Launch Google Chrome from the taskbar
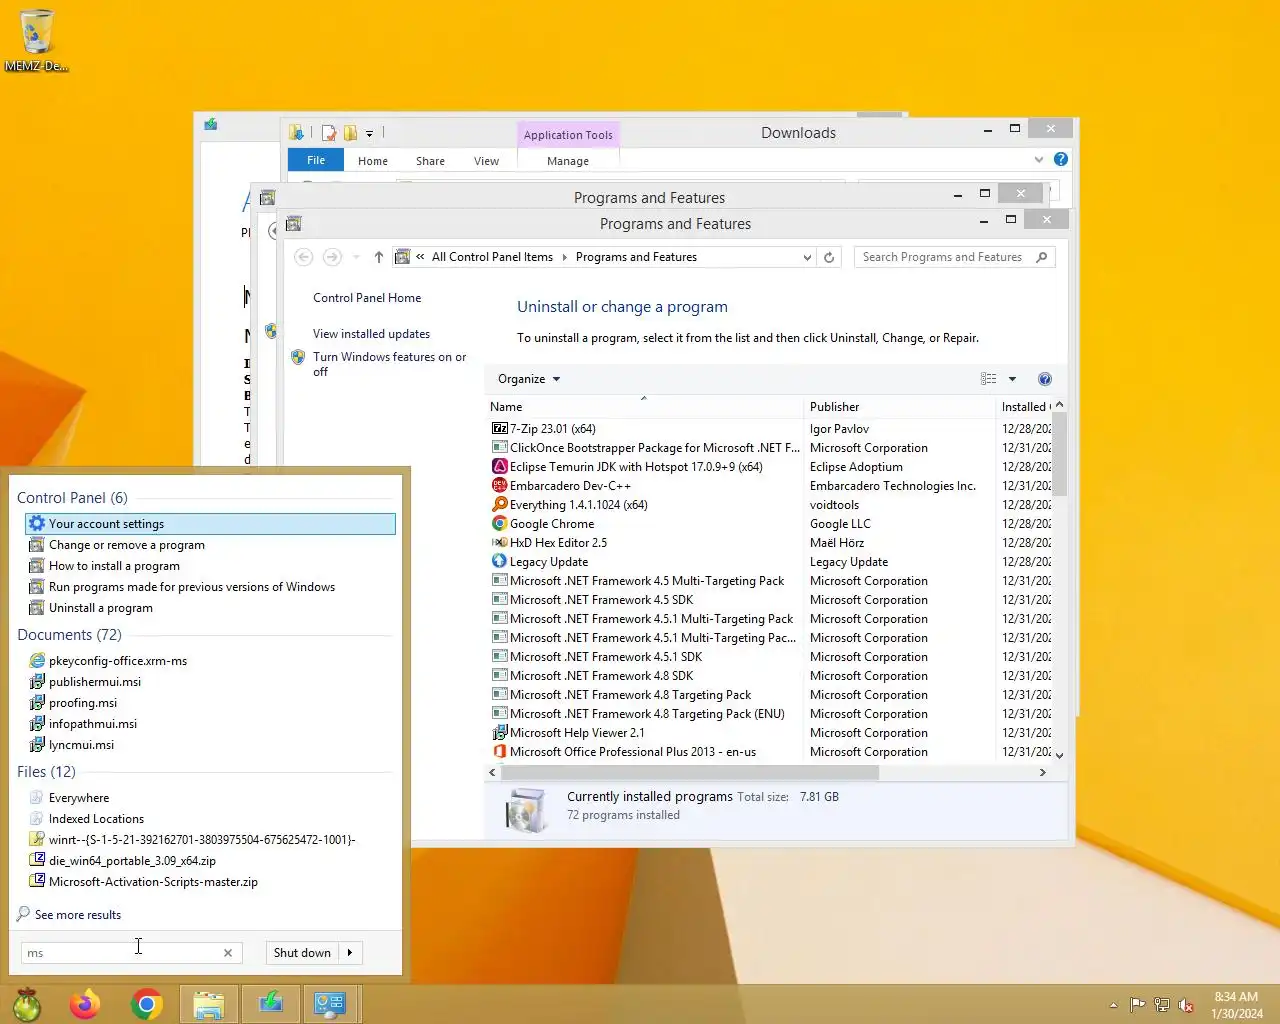 point(147,1004)
